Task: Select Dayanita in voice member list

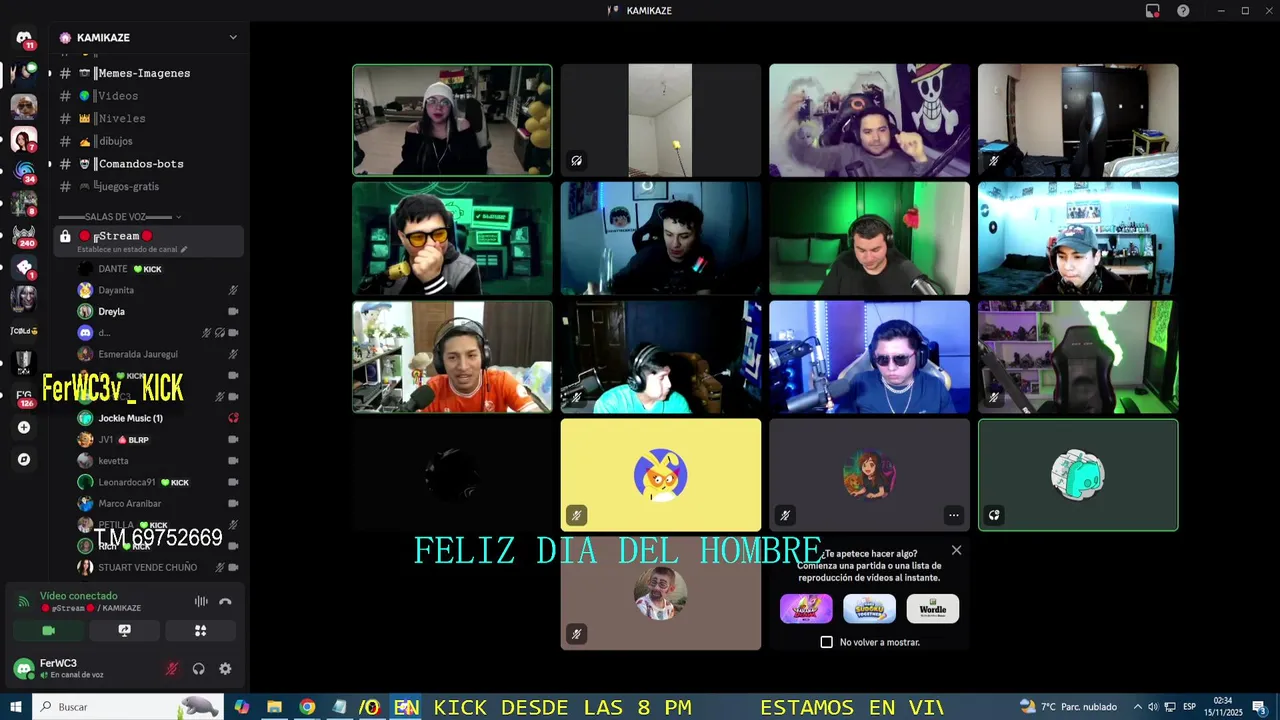Action: [158, 290]
